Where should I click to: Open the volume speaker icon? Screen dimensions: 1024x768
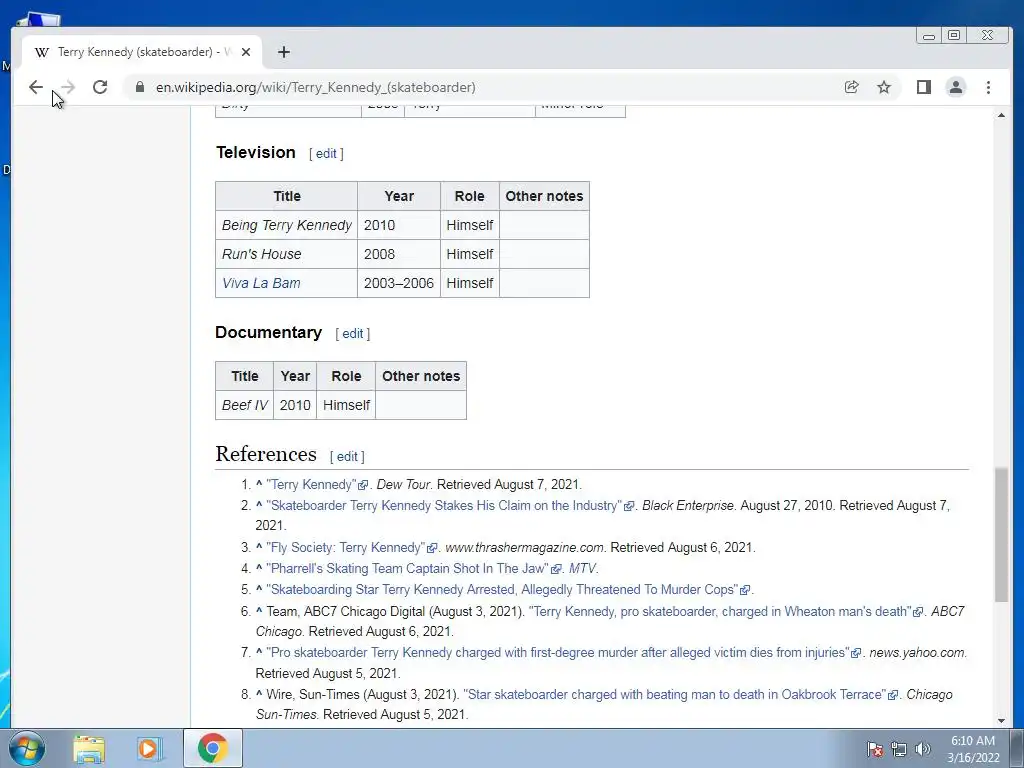click(923, 749)
